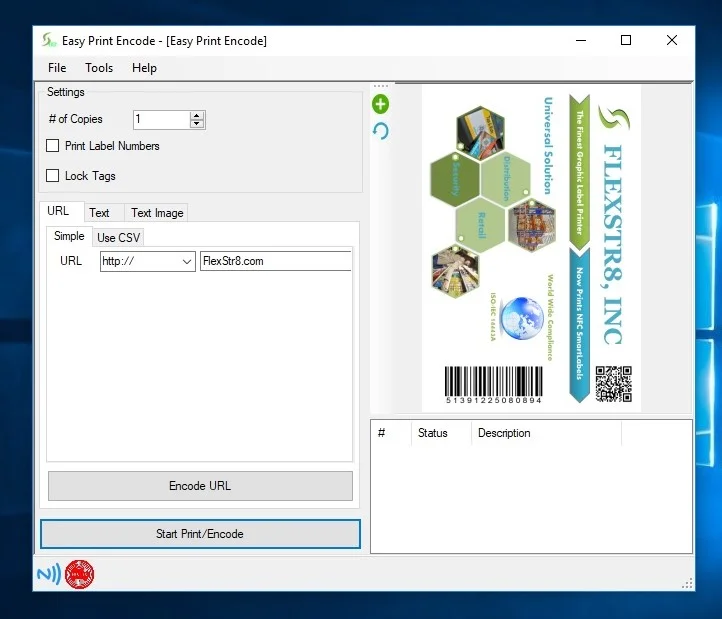
Task: Open the Tools menu
Action: (x=99, y=68)
